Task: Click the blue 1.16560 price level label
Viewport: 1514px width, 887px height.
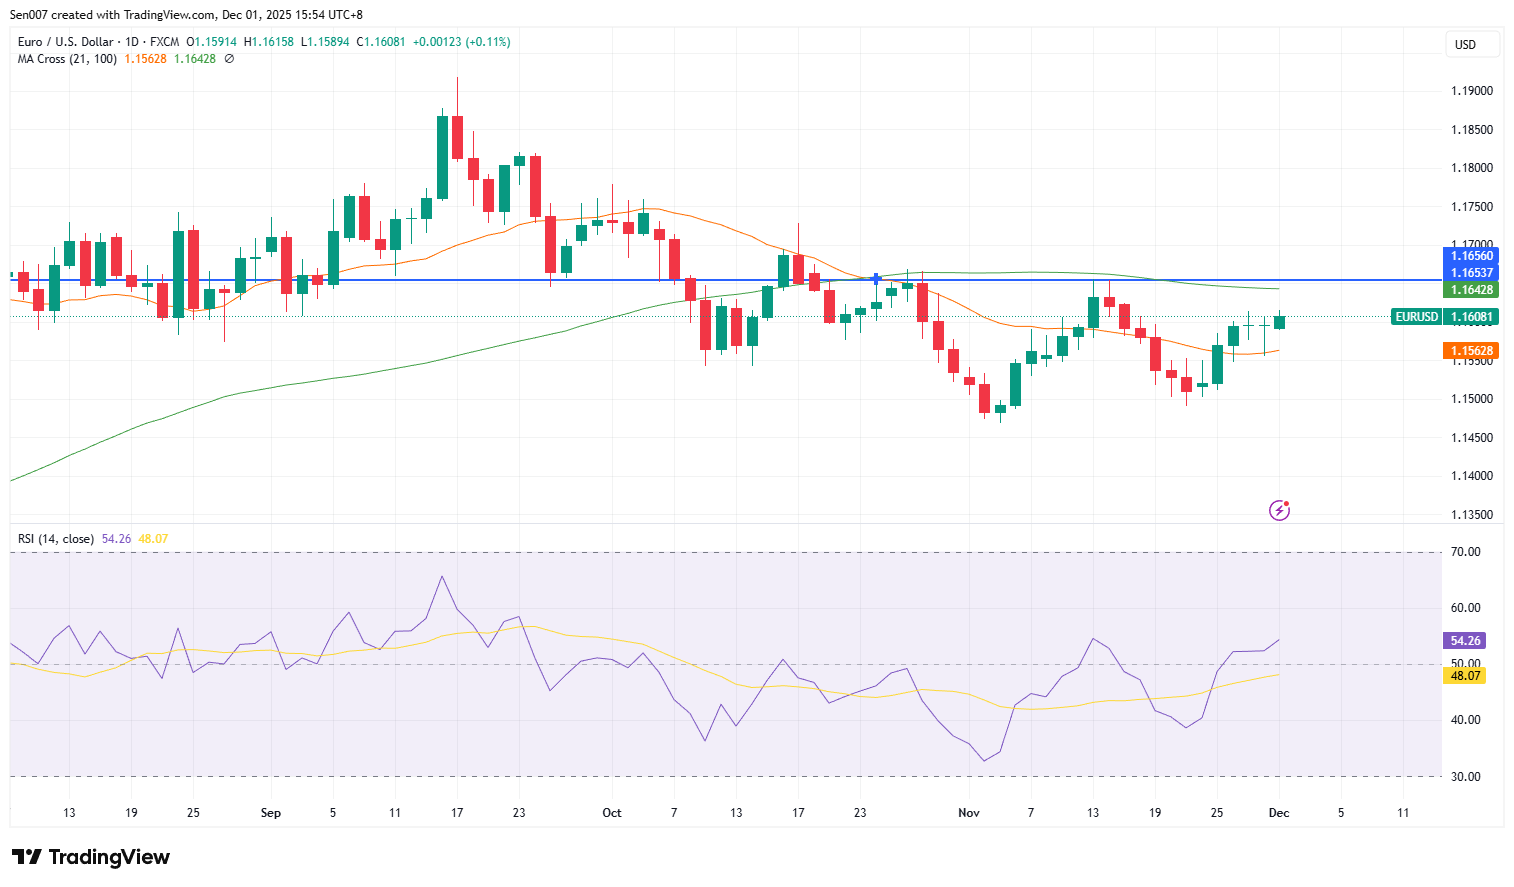Action: (1470, 257)
